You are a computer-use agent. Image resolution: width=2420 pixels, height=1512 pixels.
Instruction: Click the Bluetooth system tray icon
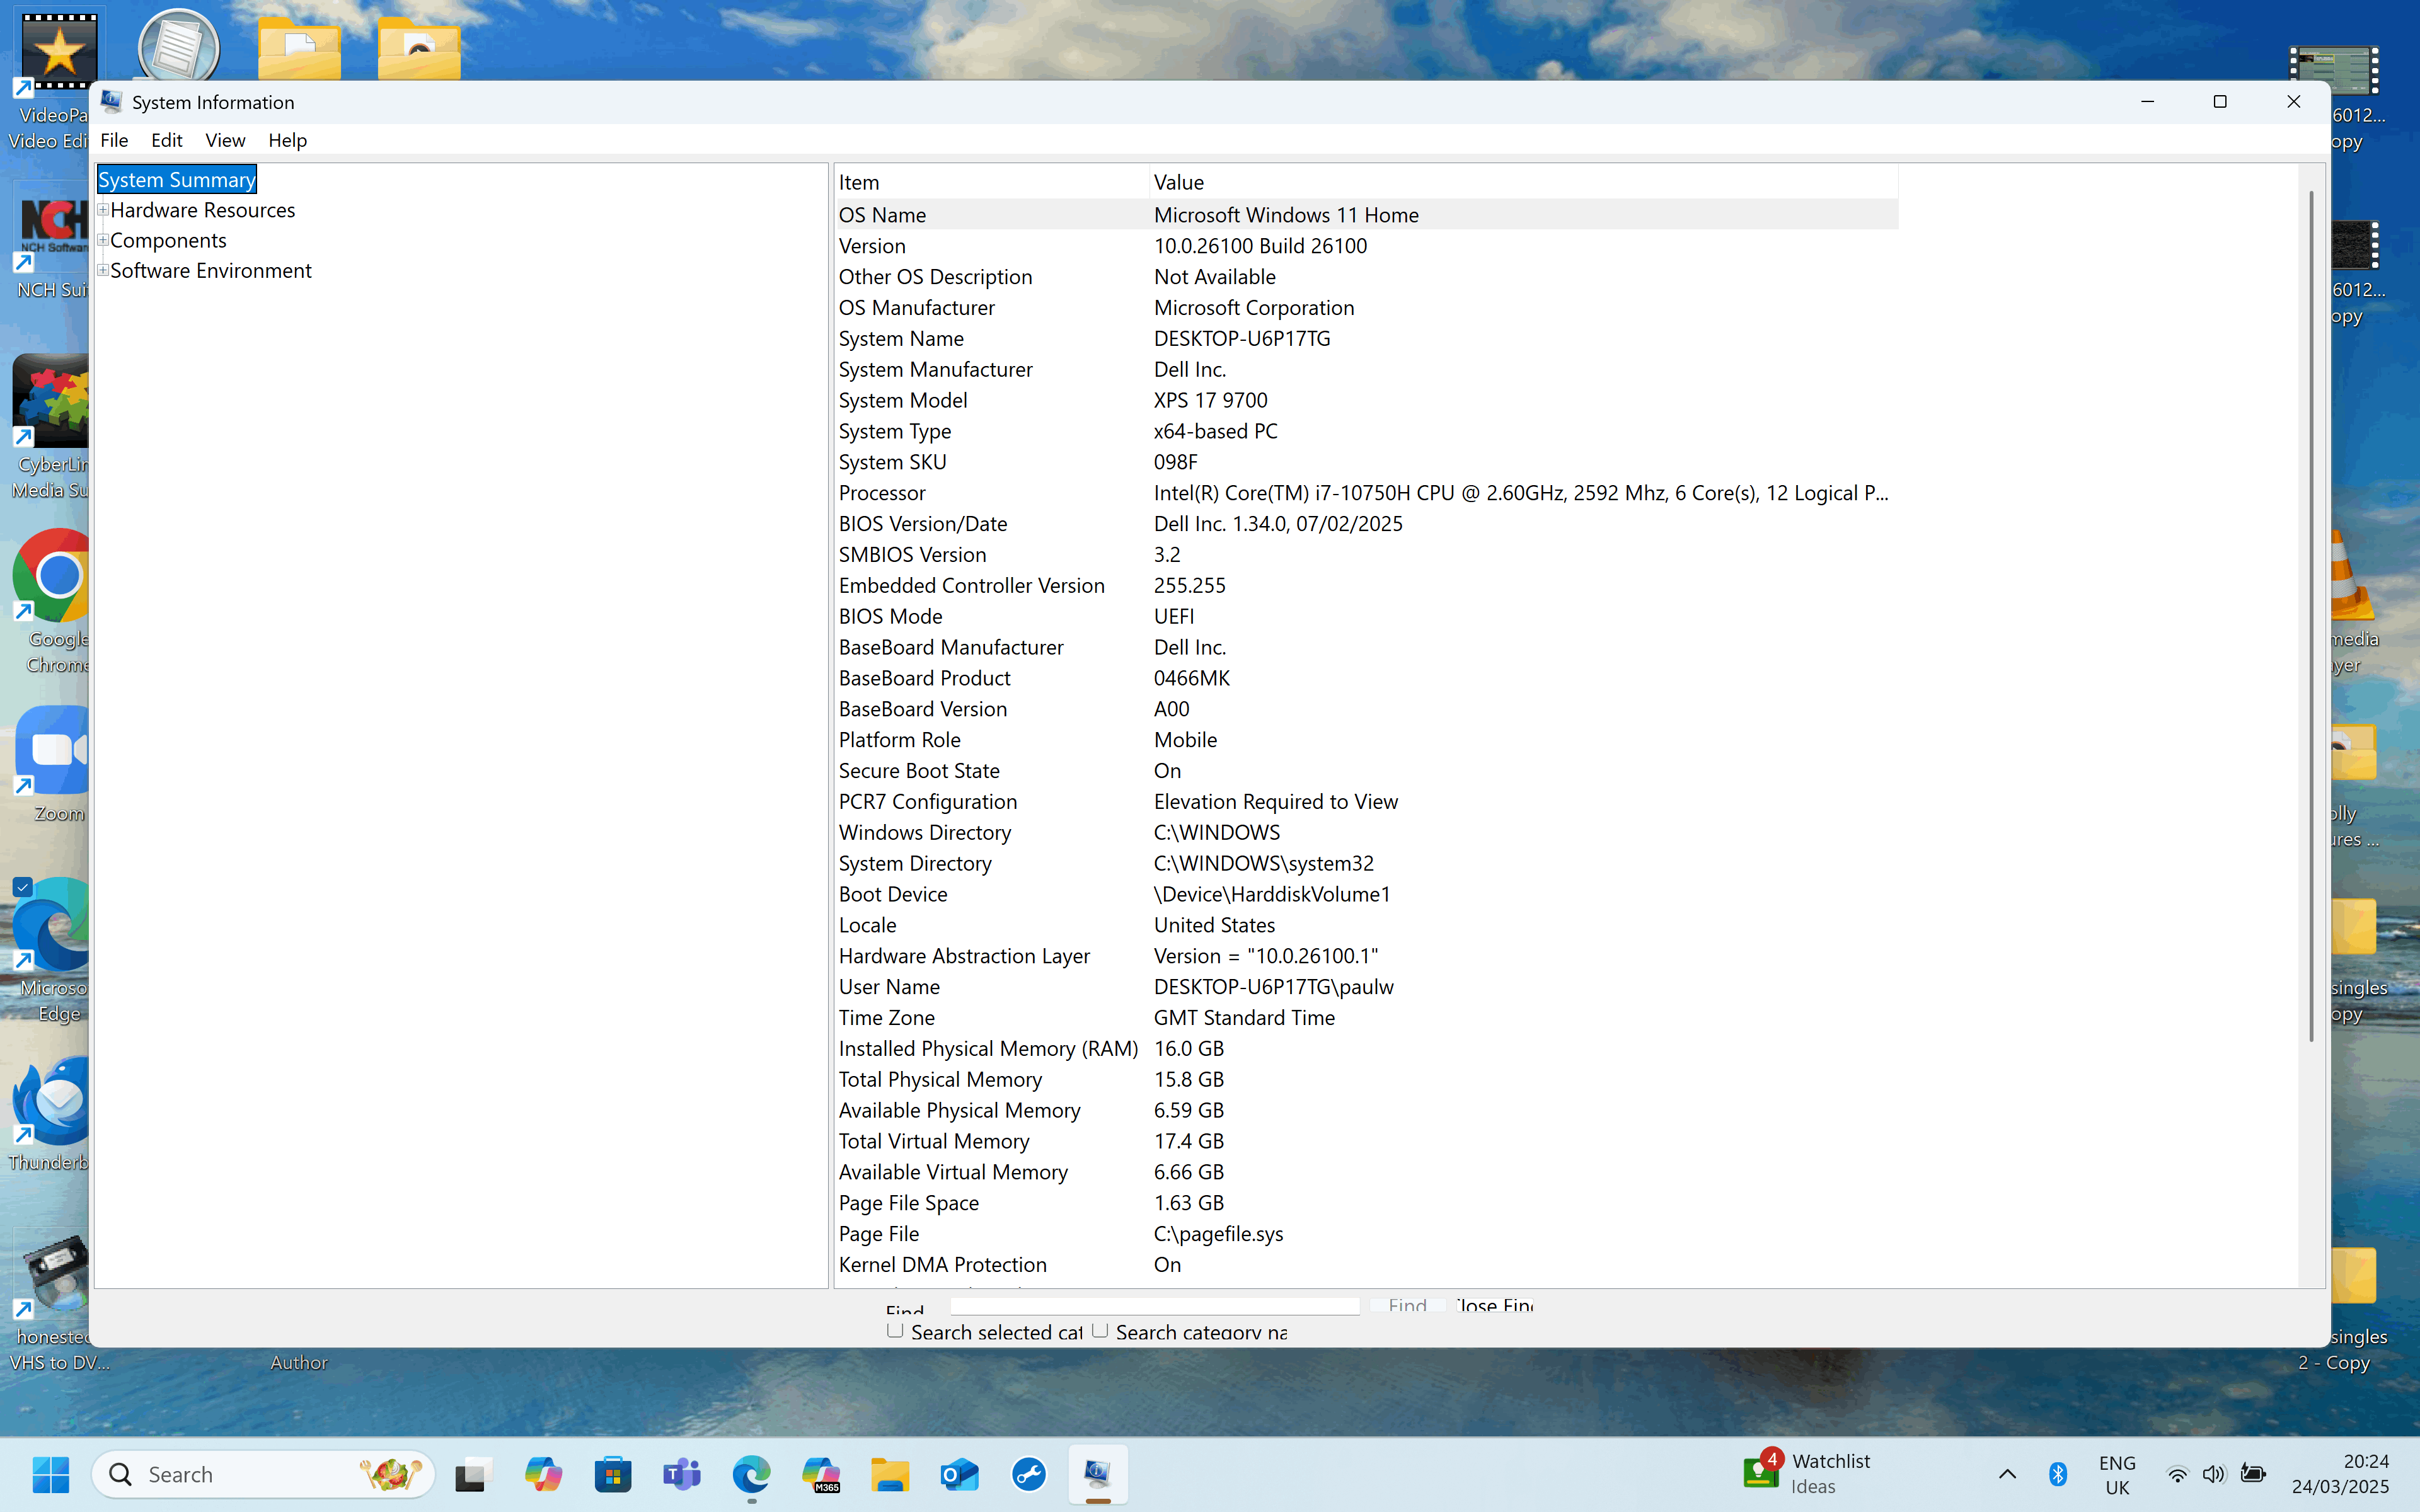pyautogui.click(x=2058, y=1474)
